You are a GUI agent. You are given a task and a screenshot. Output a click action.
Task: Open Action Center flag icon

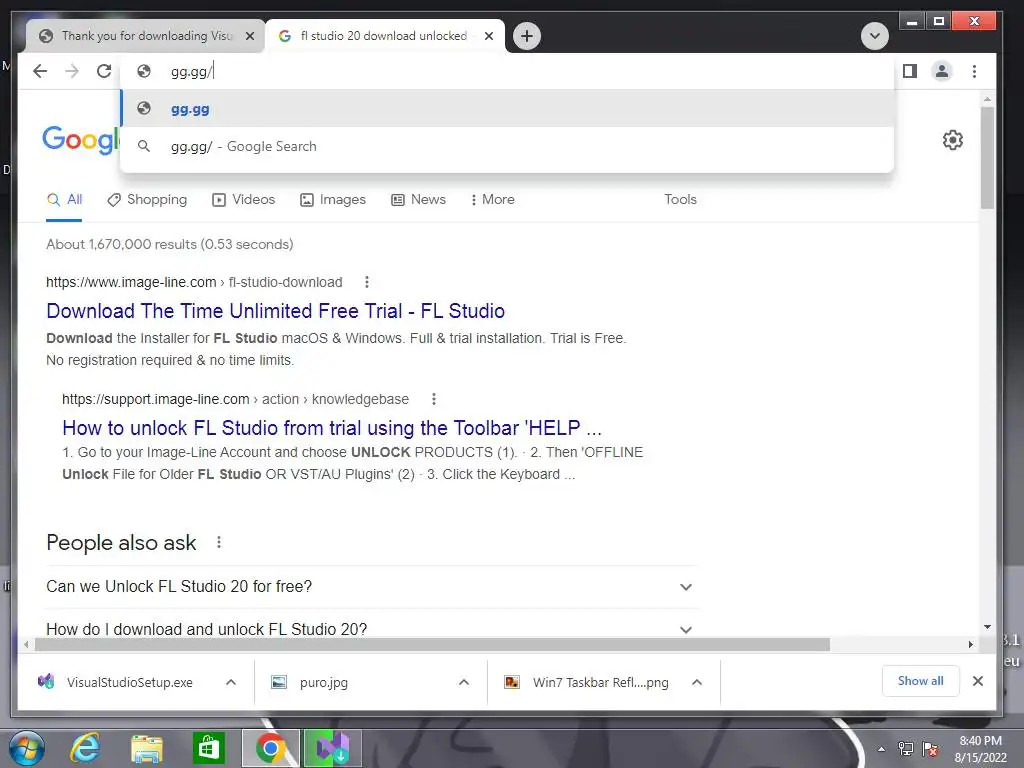pyautogui.click(x=930, y=748)
